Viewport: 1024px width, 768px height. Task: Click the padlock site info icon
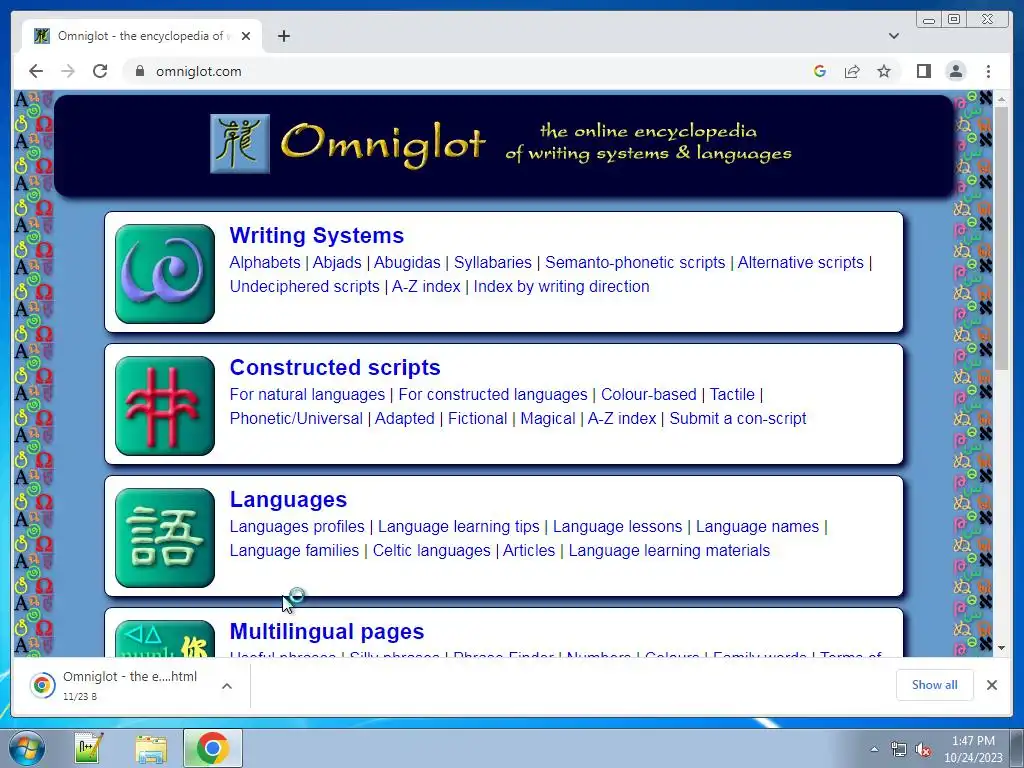(139, 71)
